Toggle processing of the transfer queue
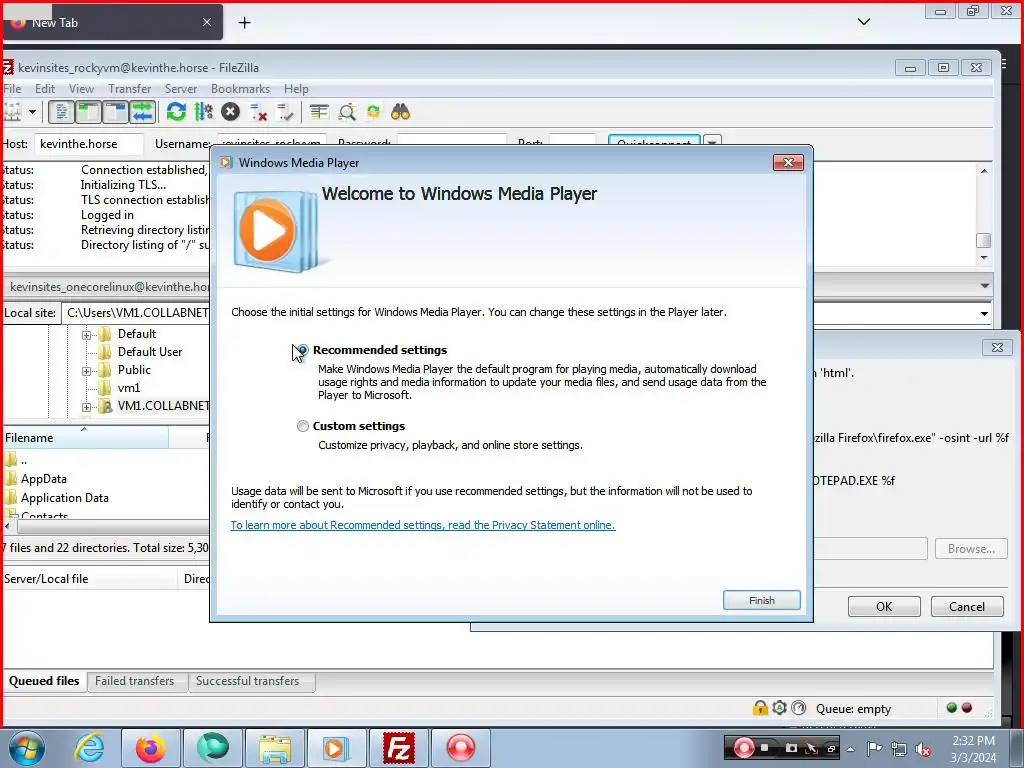This screenshot has height=768, width=1024. 204,112
